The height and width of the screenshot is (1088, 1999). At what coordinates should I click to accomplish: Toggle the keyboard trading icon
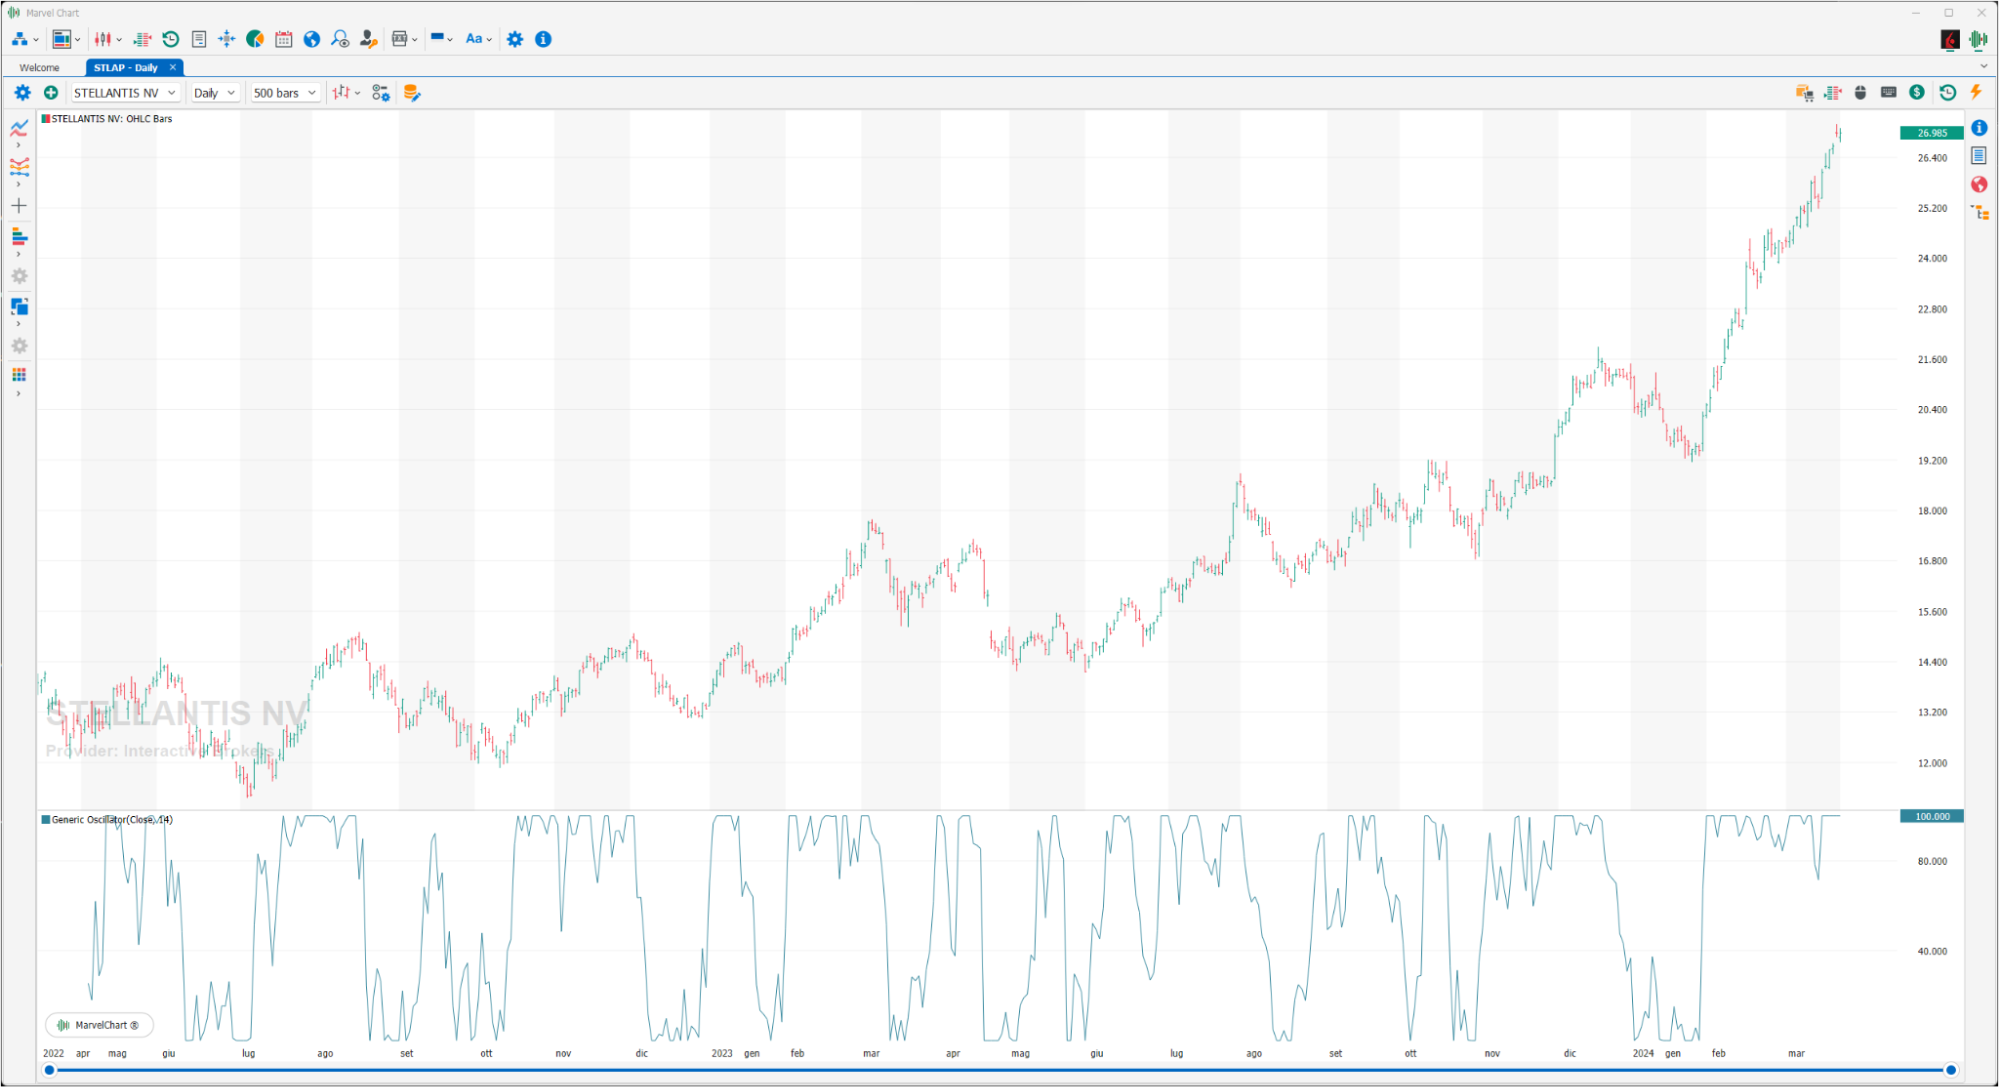tap(1888, 93)
